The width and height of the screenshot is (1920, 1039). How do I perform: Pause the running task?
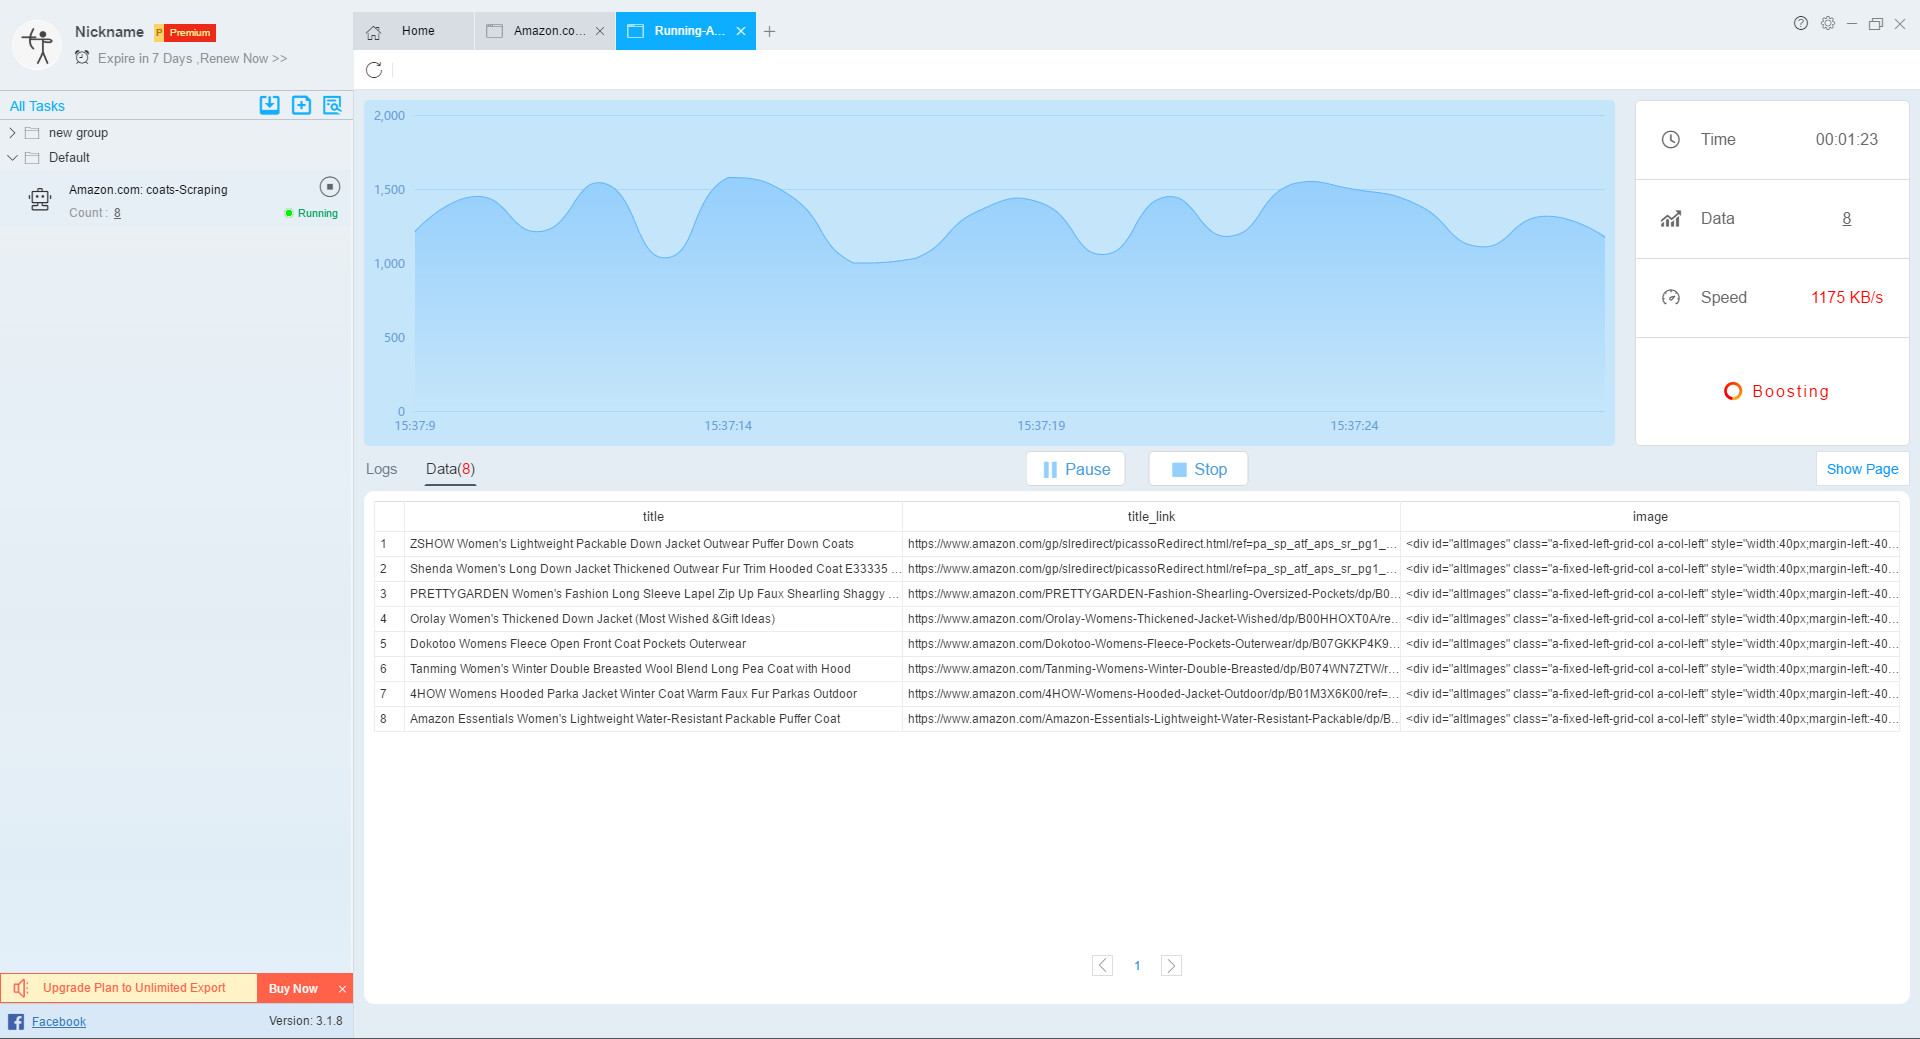1076,469
